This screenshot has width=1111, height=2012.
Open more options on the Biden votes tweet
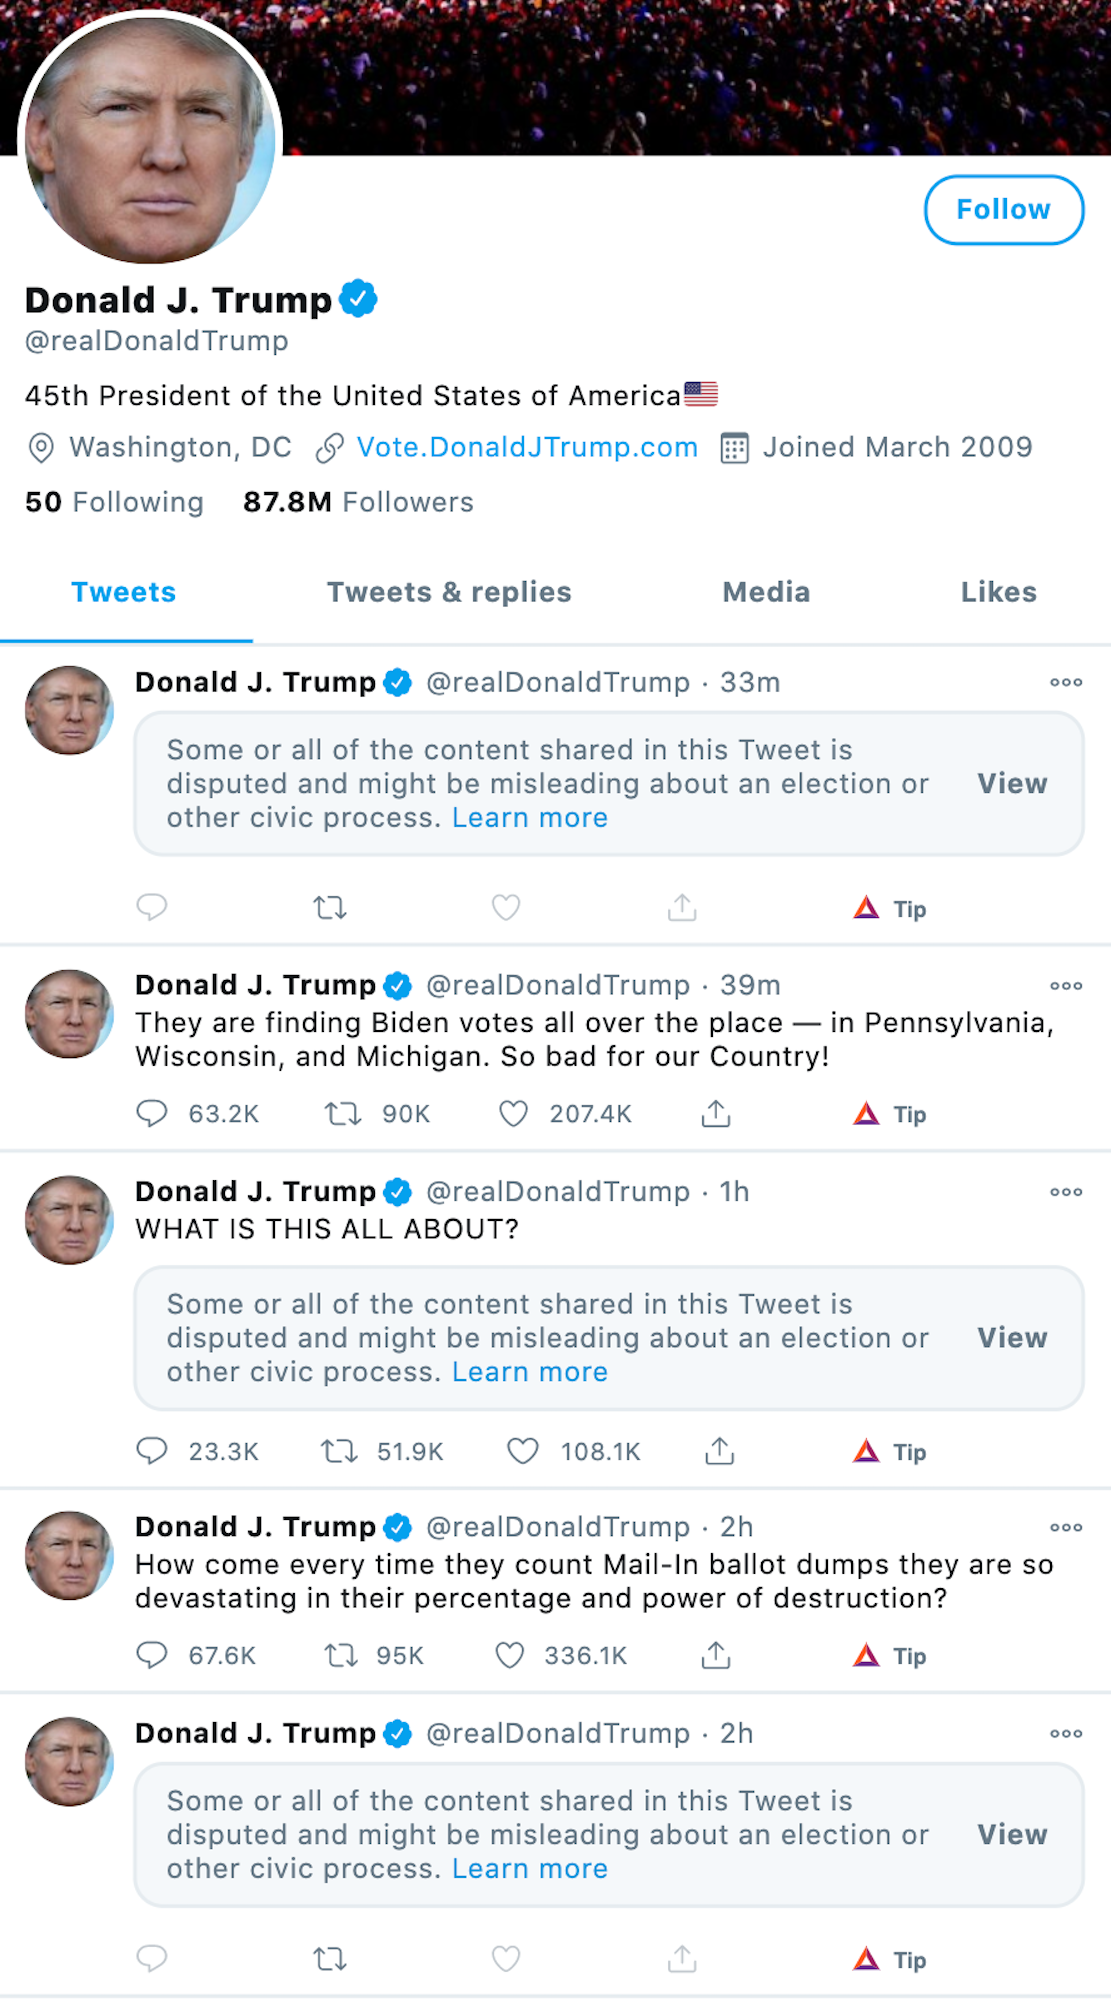click(1066, 985)
